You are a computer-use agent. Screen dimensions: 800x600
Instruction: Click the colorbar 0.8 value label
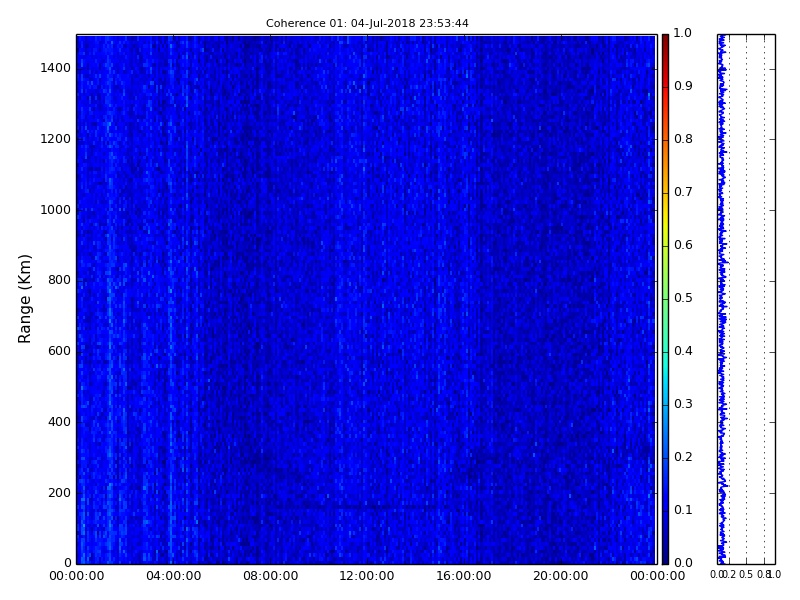(683, 139)
